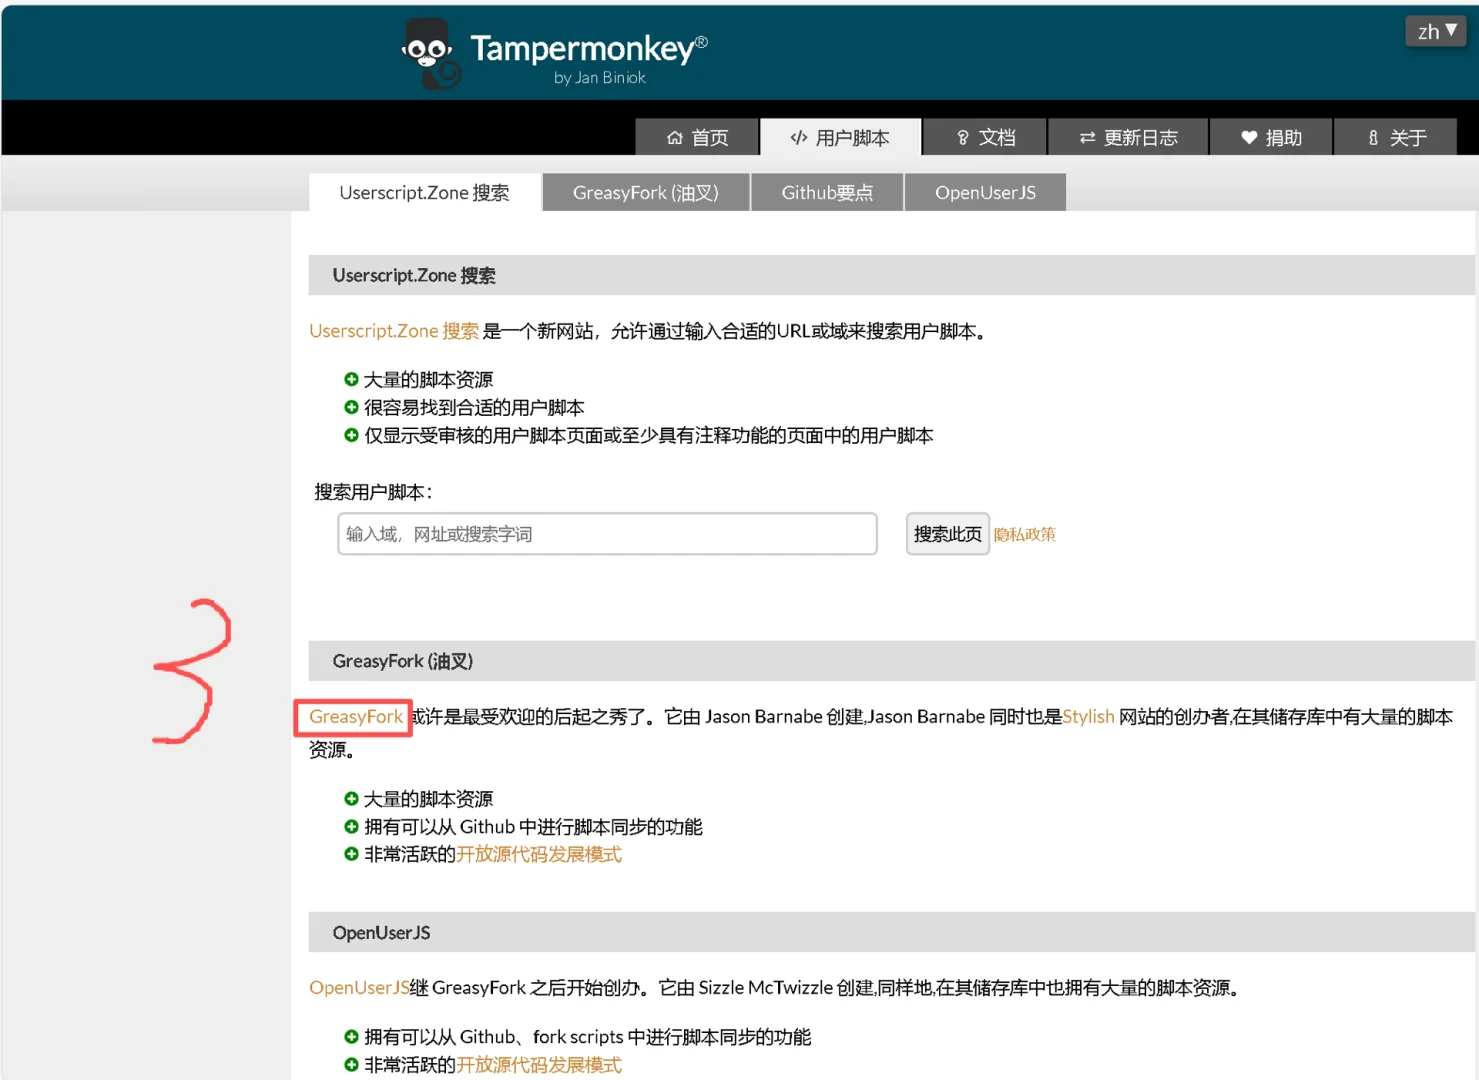Open the 捐助 donate tab

[1271, 137]
